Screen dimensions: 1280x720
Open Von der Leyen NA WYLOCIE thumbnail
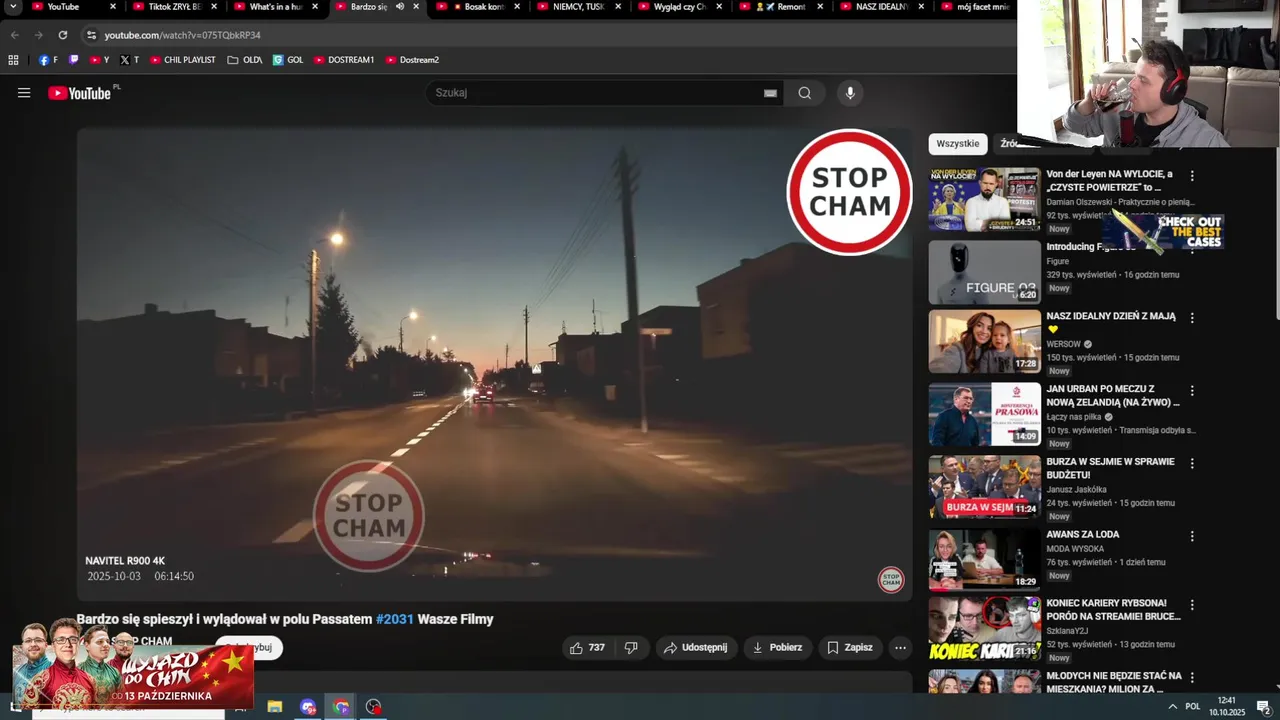click(984, 199)
